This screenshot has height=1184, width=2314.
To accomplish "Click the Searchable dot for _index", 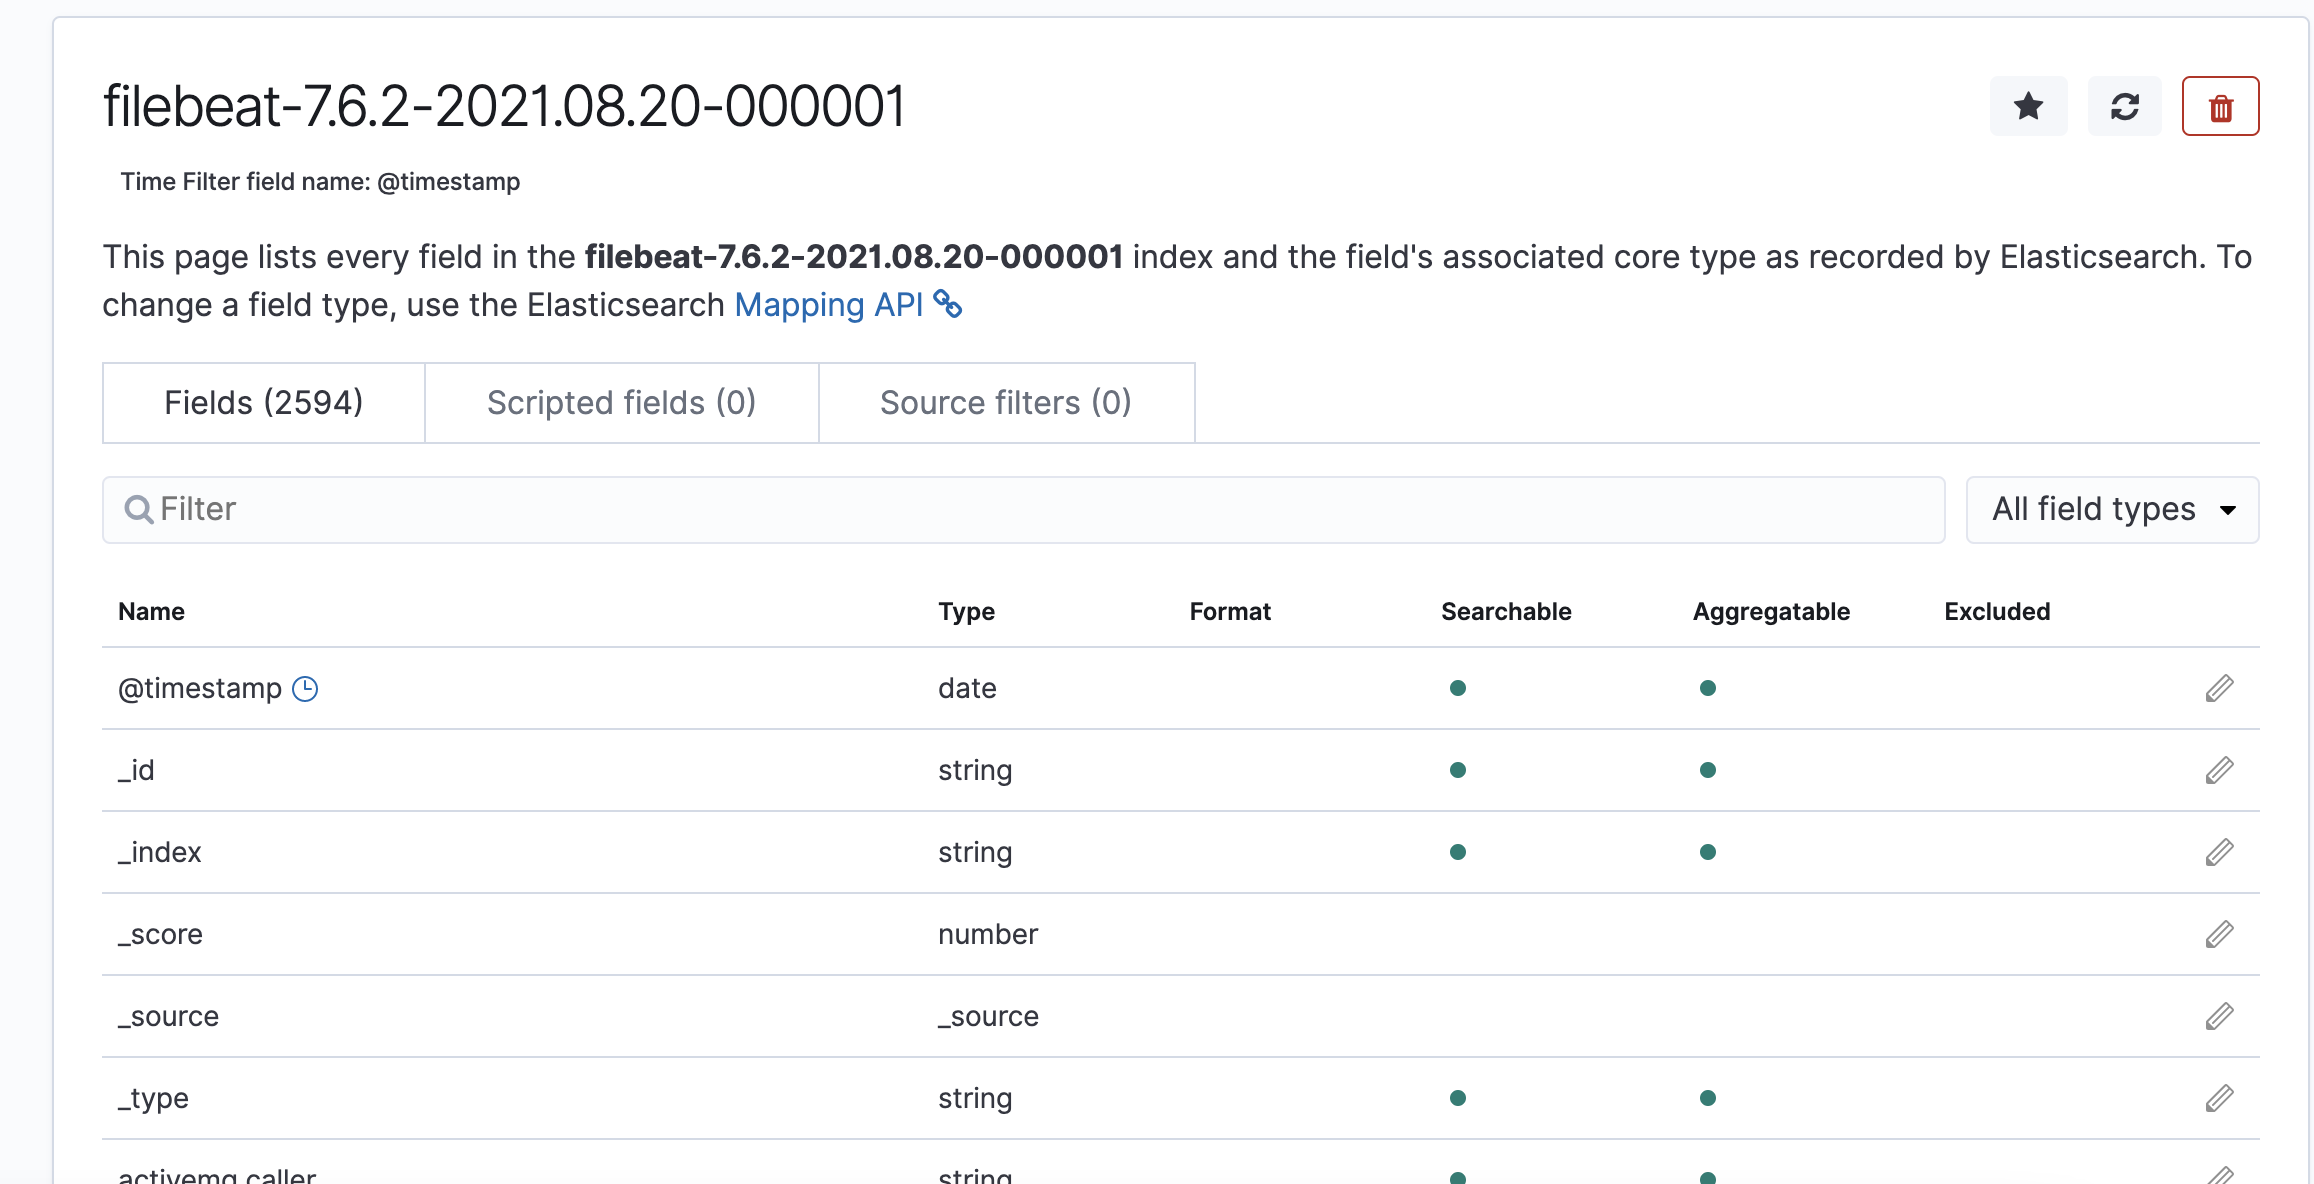I will coord(1458,852).
